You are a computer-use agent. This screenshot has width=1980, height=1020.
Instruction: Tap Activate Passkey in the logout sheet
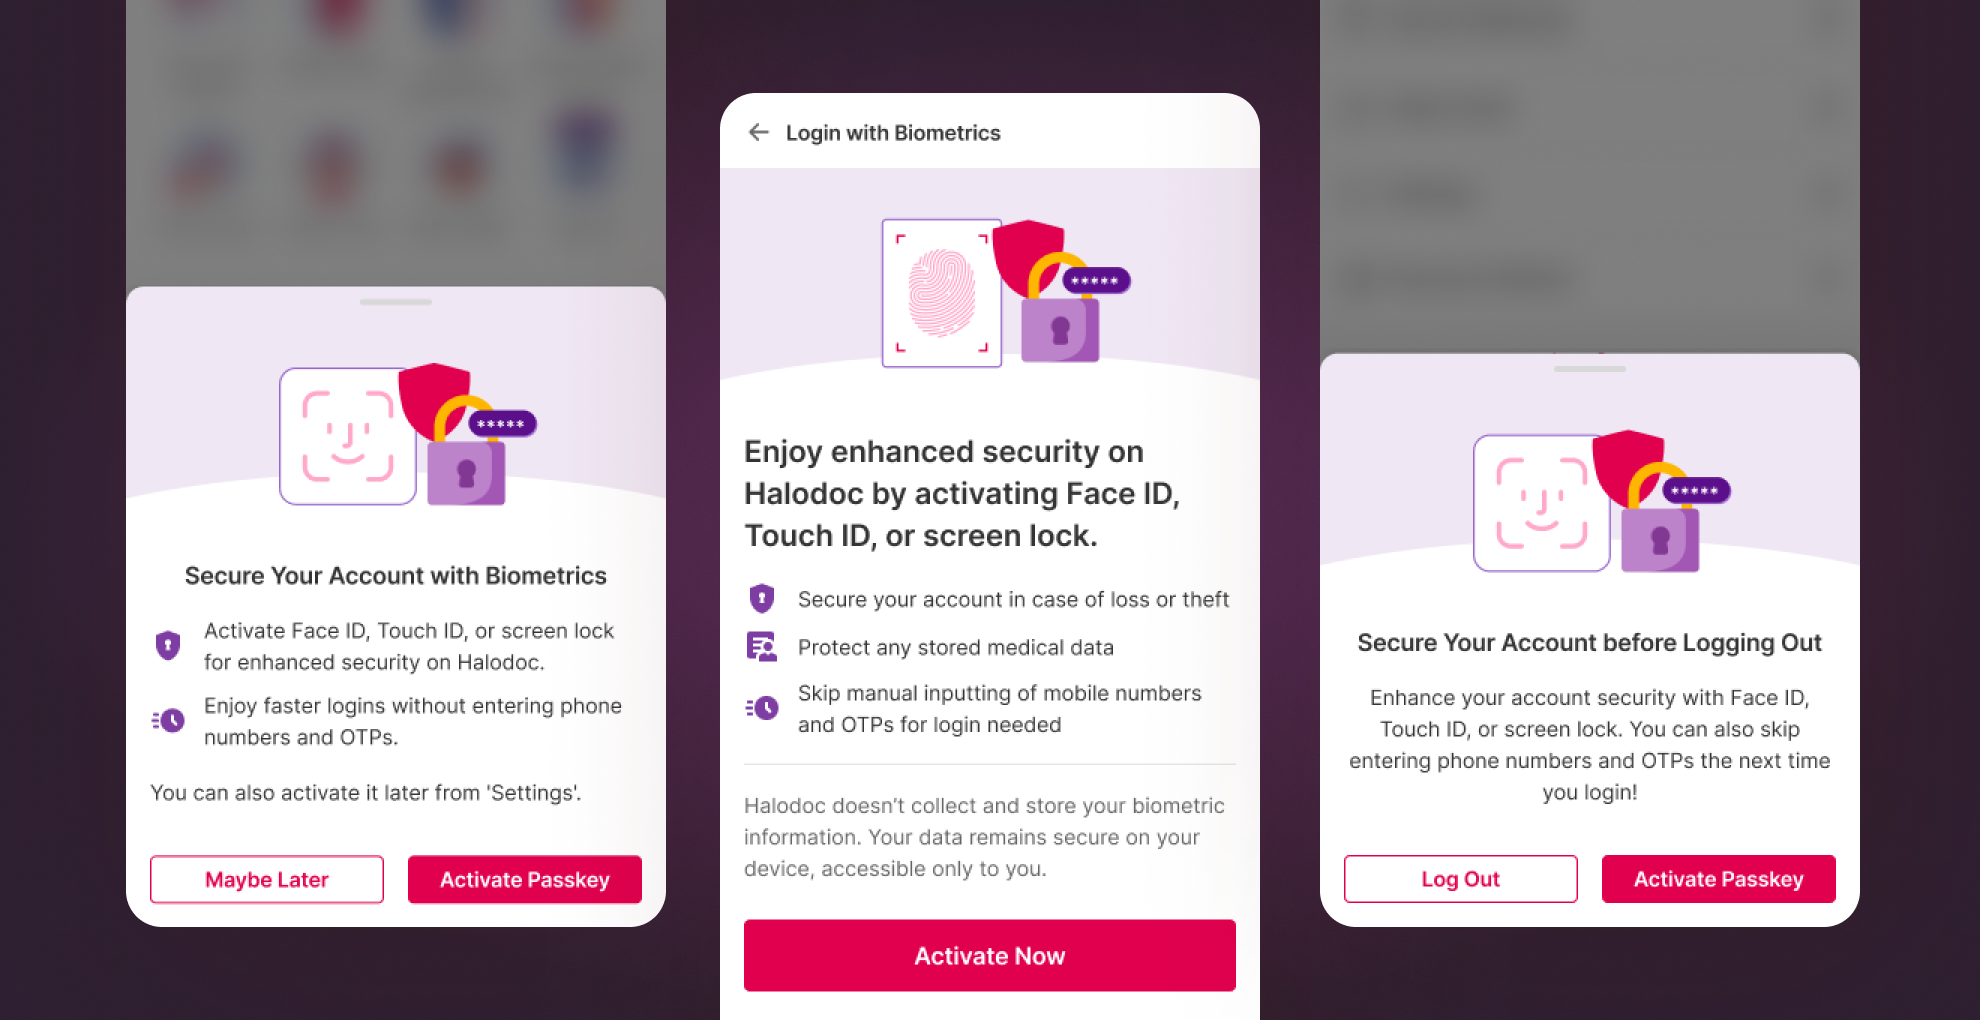pyautogui.click(x=1719, y=878)
